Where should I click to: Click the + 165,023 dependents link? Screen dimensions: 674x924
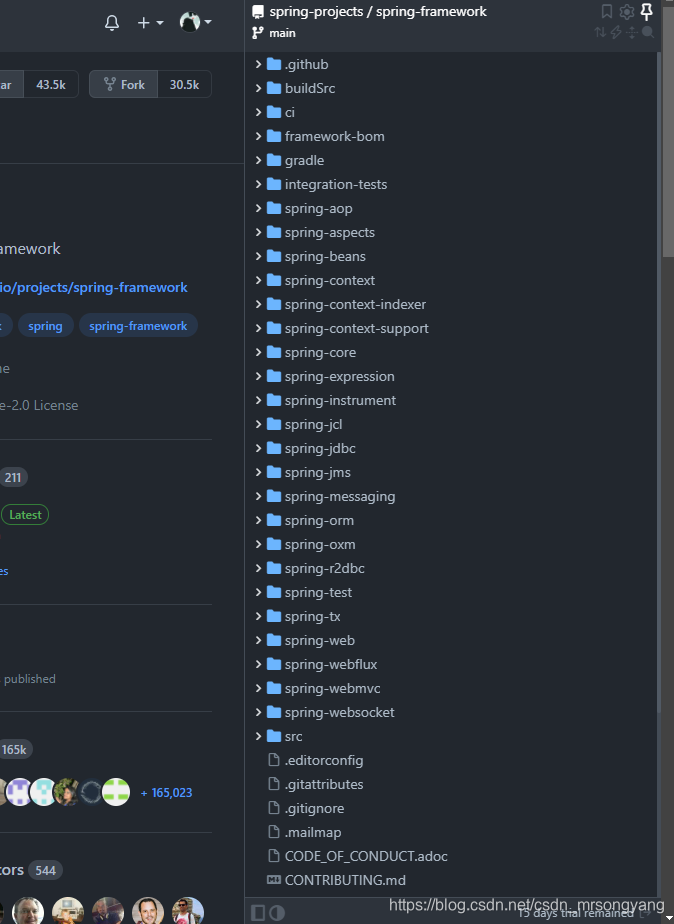pyautogui.click(x=166, y=793)
